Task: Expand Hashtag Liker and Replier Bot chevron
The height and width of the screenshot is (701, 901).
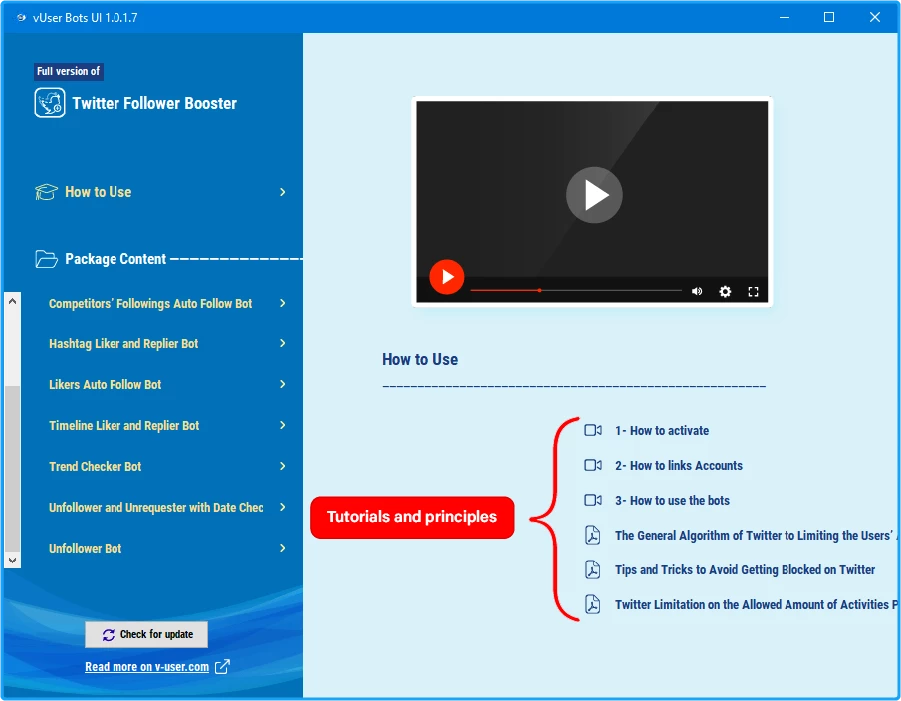Action: click(282, 343)
